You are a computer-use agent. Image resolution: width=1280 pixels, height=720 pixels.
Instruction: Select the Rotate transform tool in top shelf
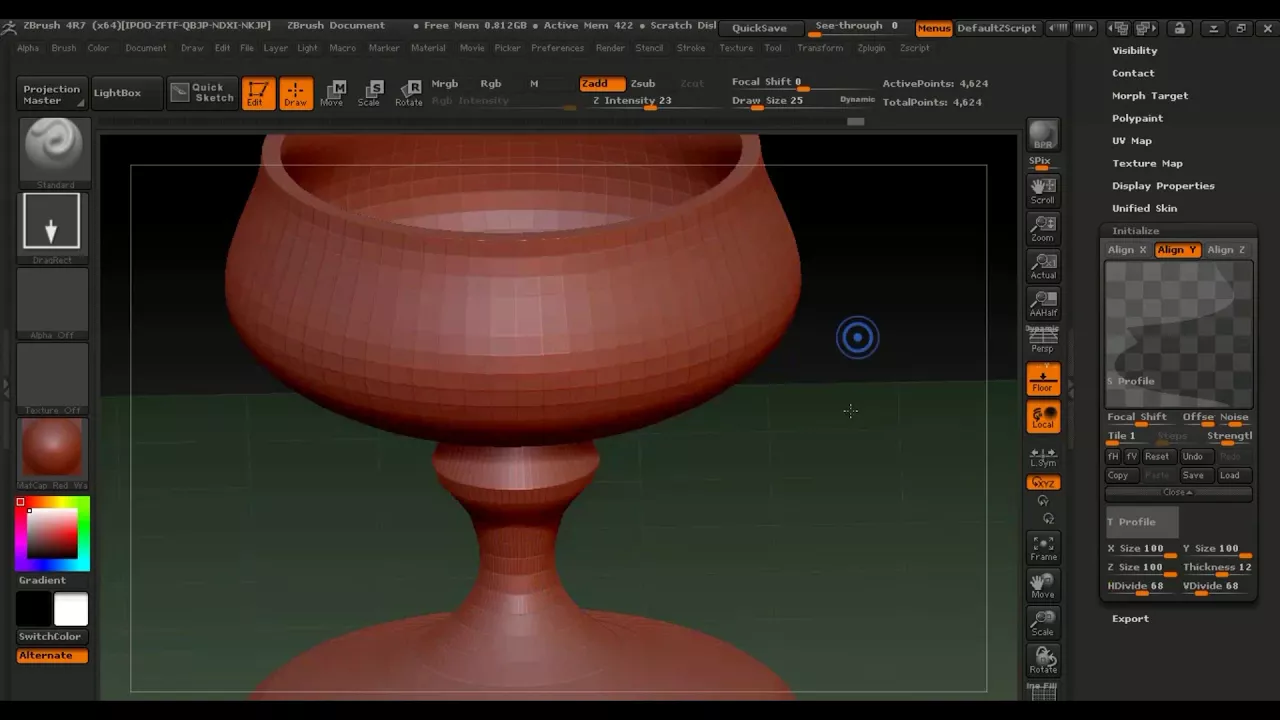pos(408,93)
